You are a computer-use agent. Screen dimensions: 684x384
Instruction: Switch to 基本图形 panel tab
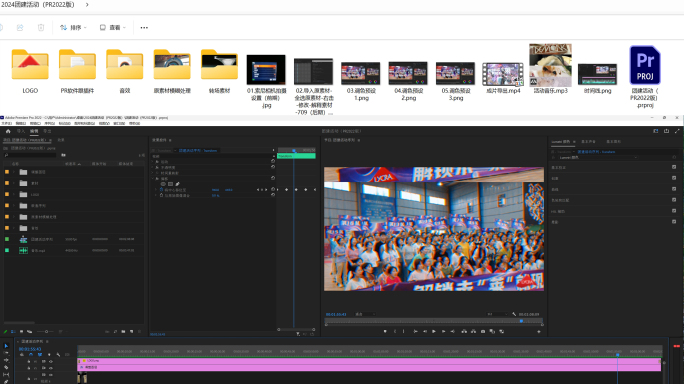pyautogui.click(x=613, y=141)
